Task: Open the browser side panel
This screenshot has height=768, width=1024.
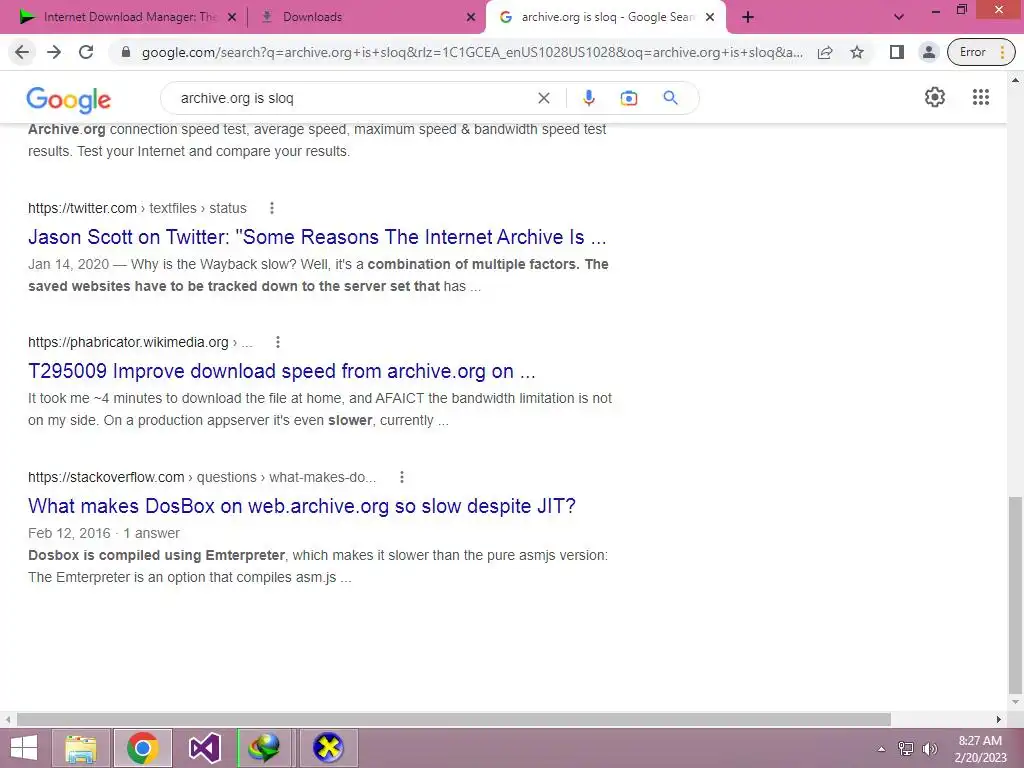Action: [897, 52]
